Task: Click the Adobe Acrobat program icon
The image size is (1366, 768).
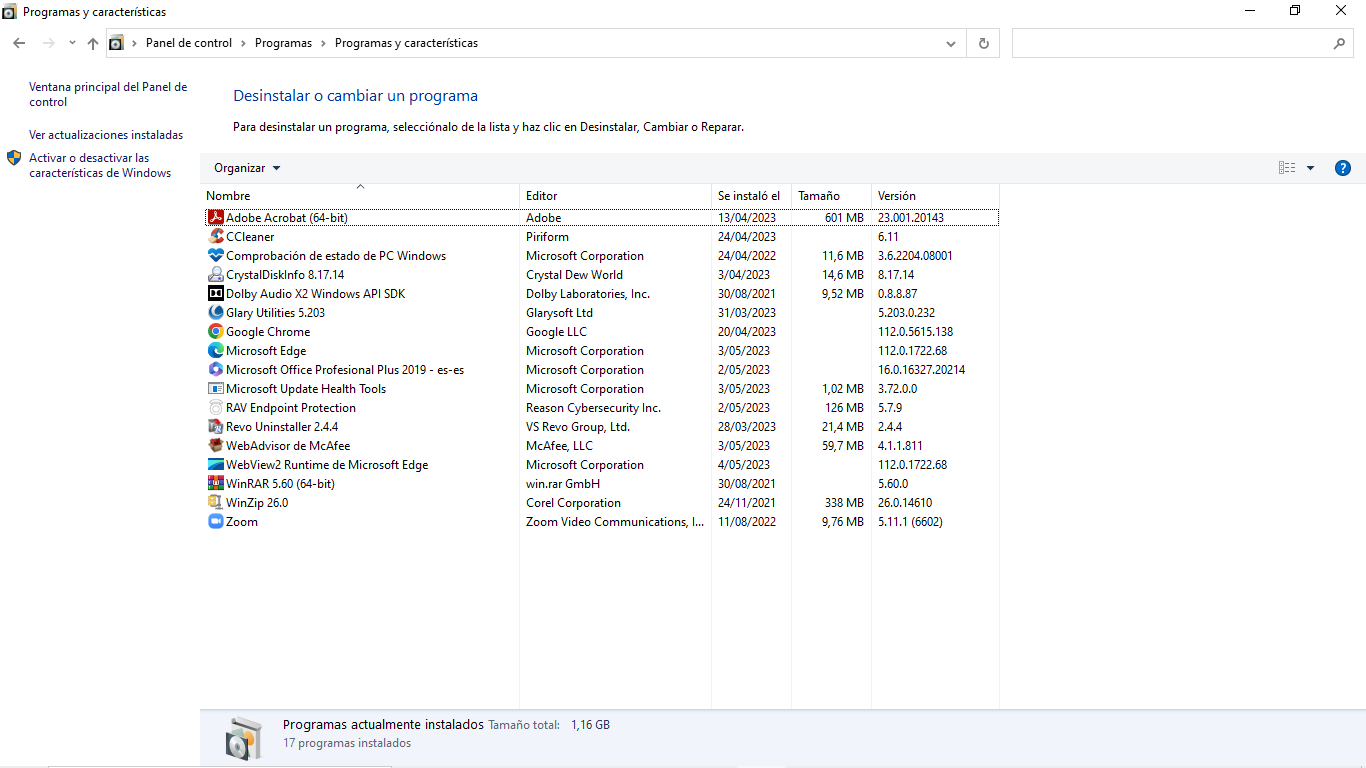Action: tap(215, 217)
